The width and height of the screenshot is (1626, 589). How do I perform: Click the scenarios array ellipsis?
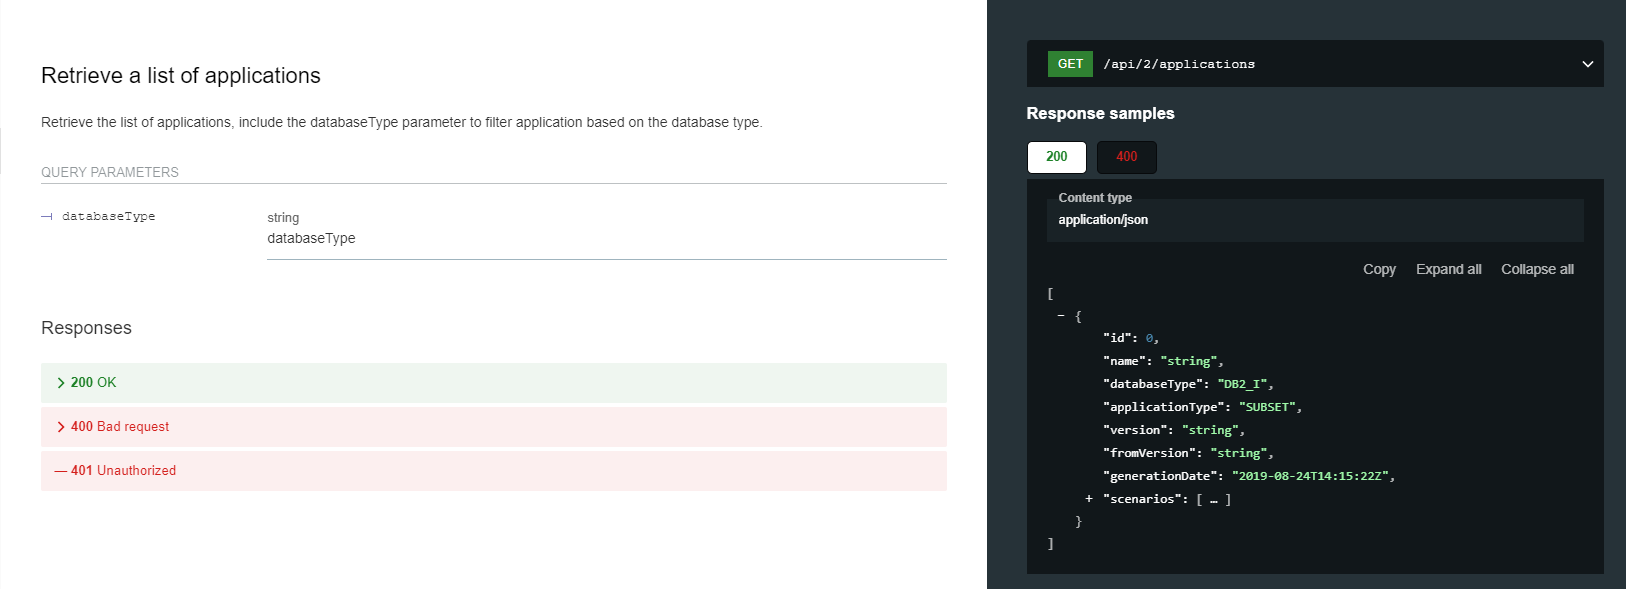(x=1213, y=500)
